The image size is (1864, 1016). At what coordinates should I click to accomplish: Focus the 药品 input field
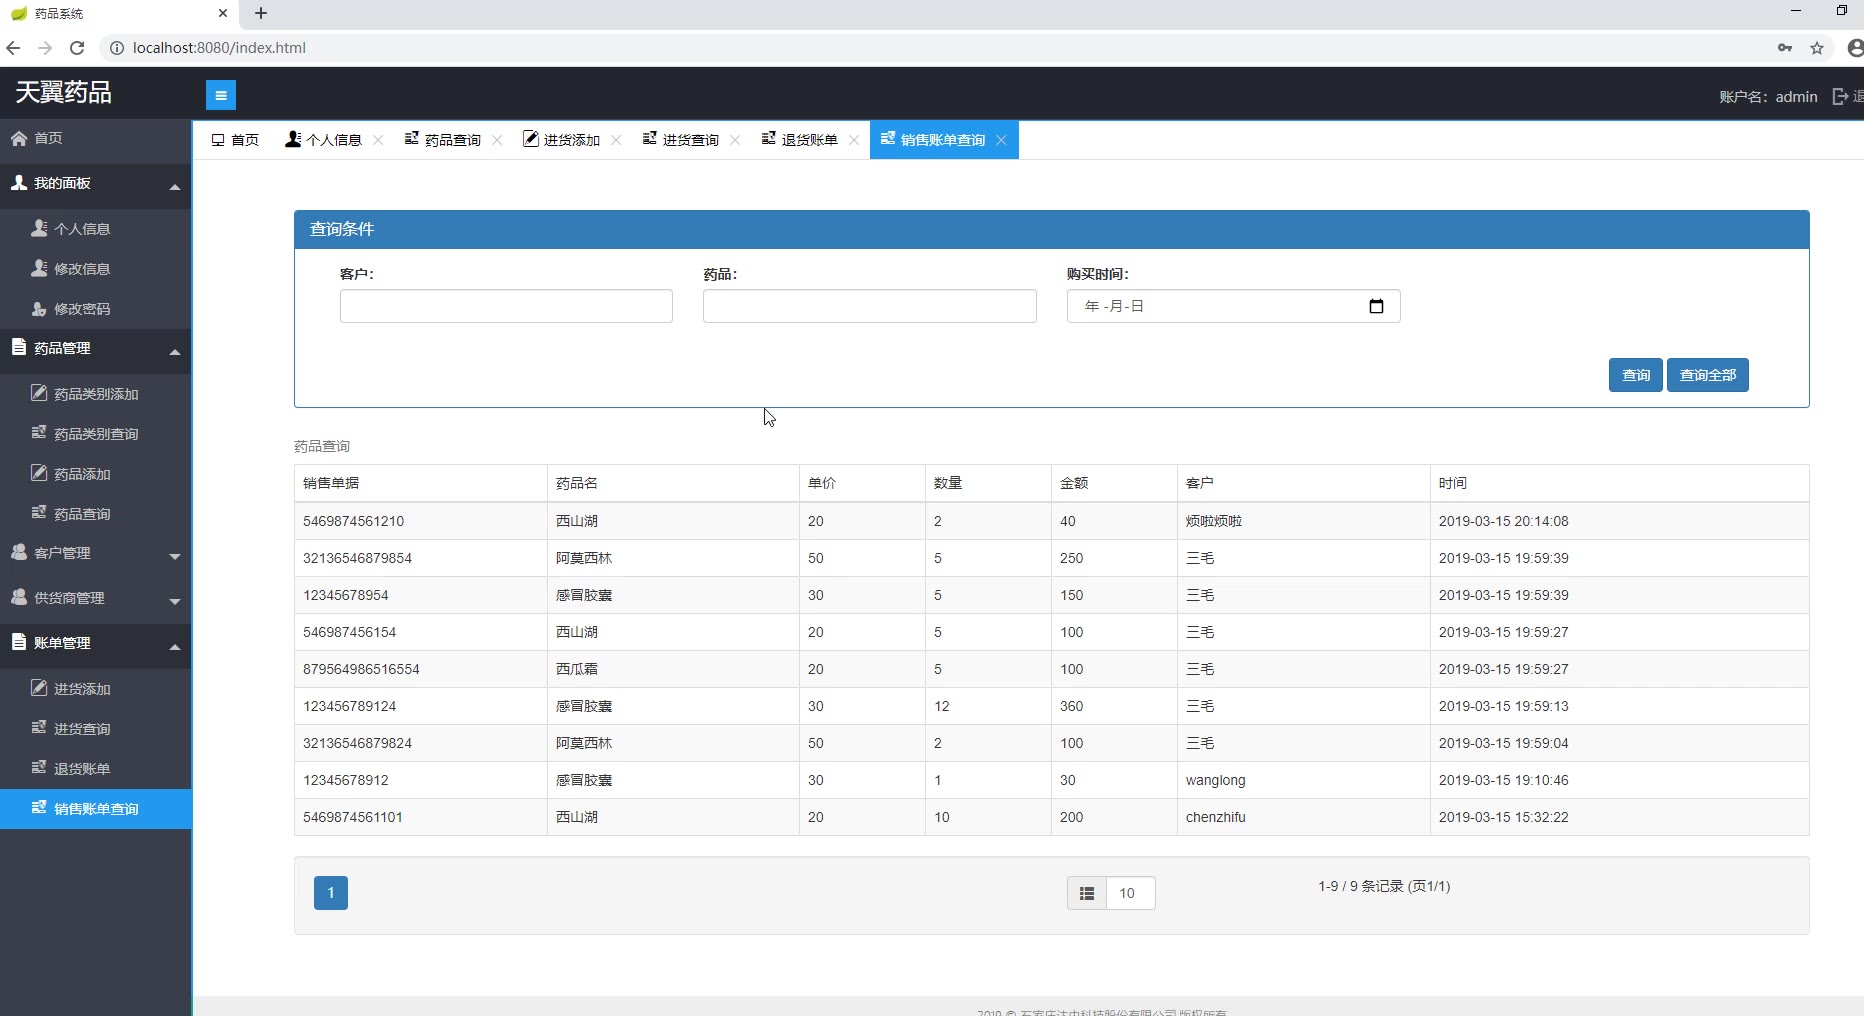[x=870, y=306]
